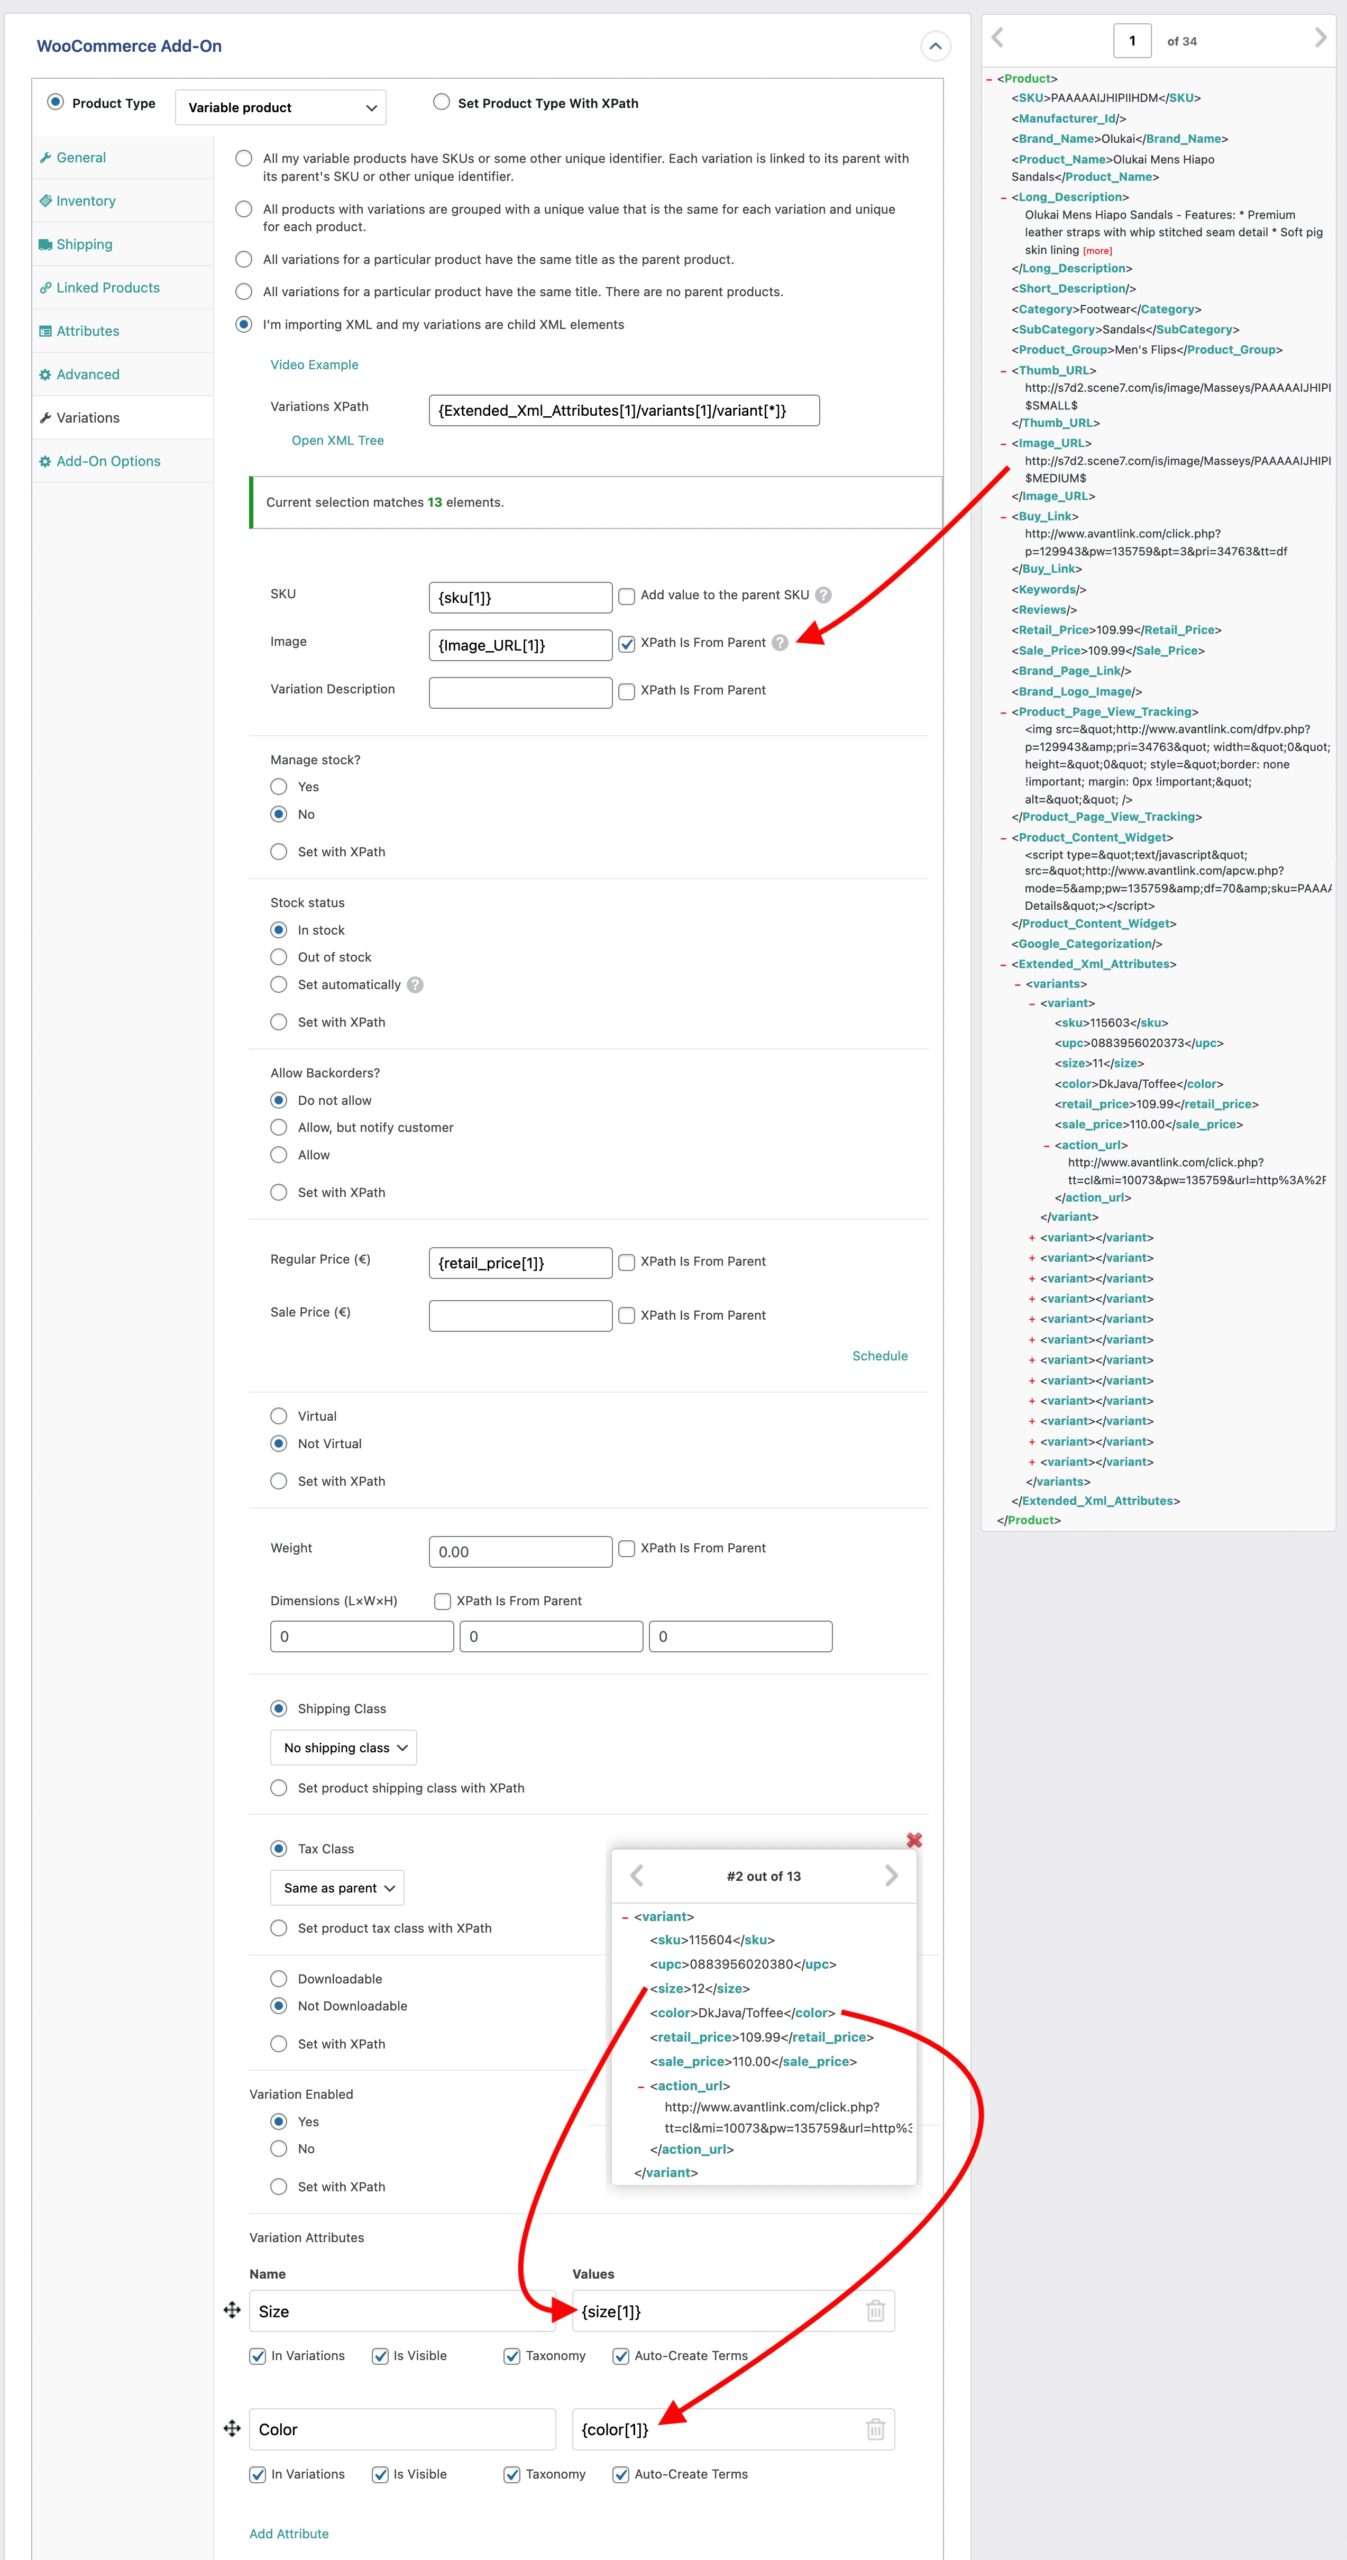Open the Variable product type dropdown
1347x2560 pixels.
coord(280,108)
